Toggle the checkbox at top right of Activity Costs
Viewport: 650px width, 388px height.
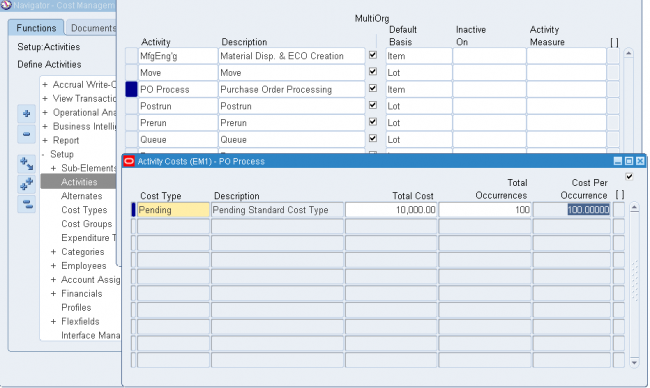(629, 176)
